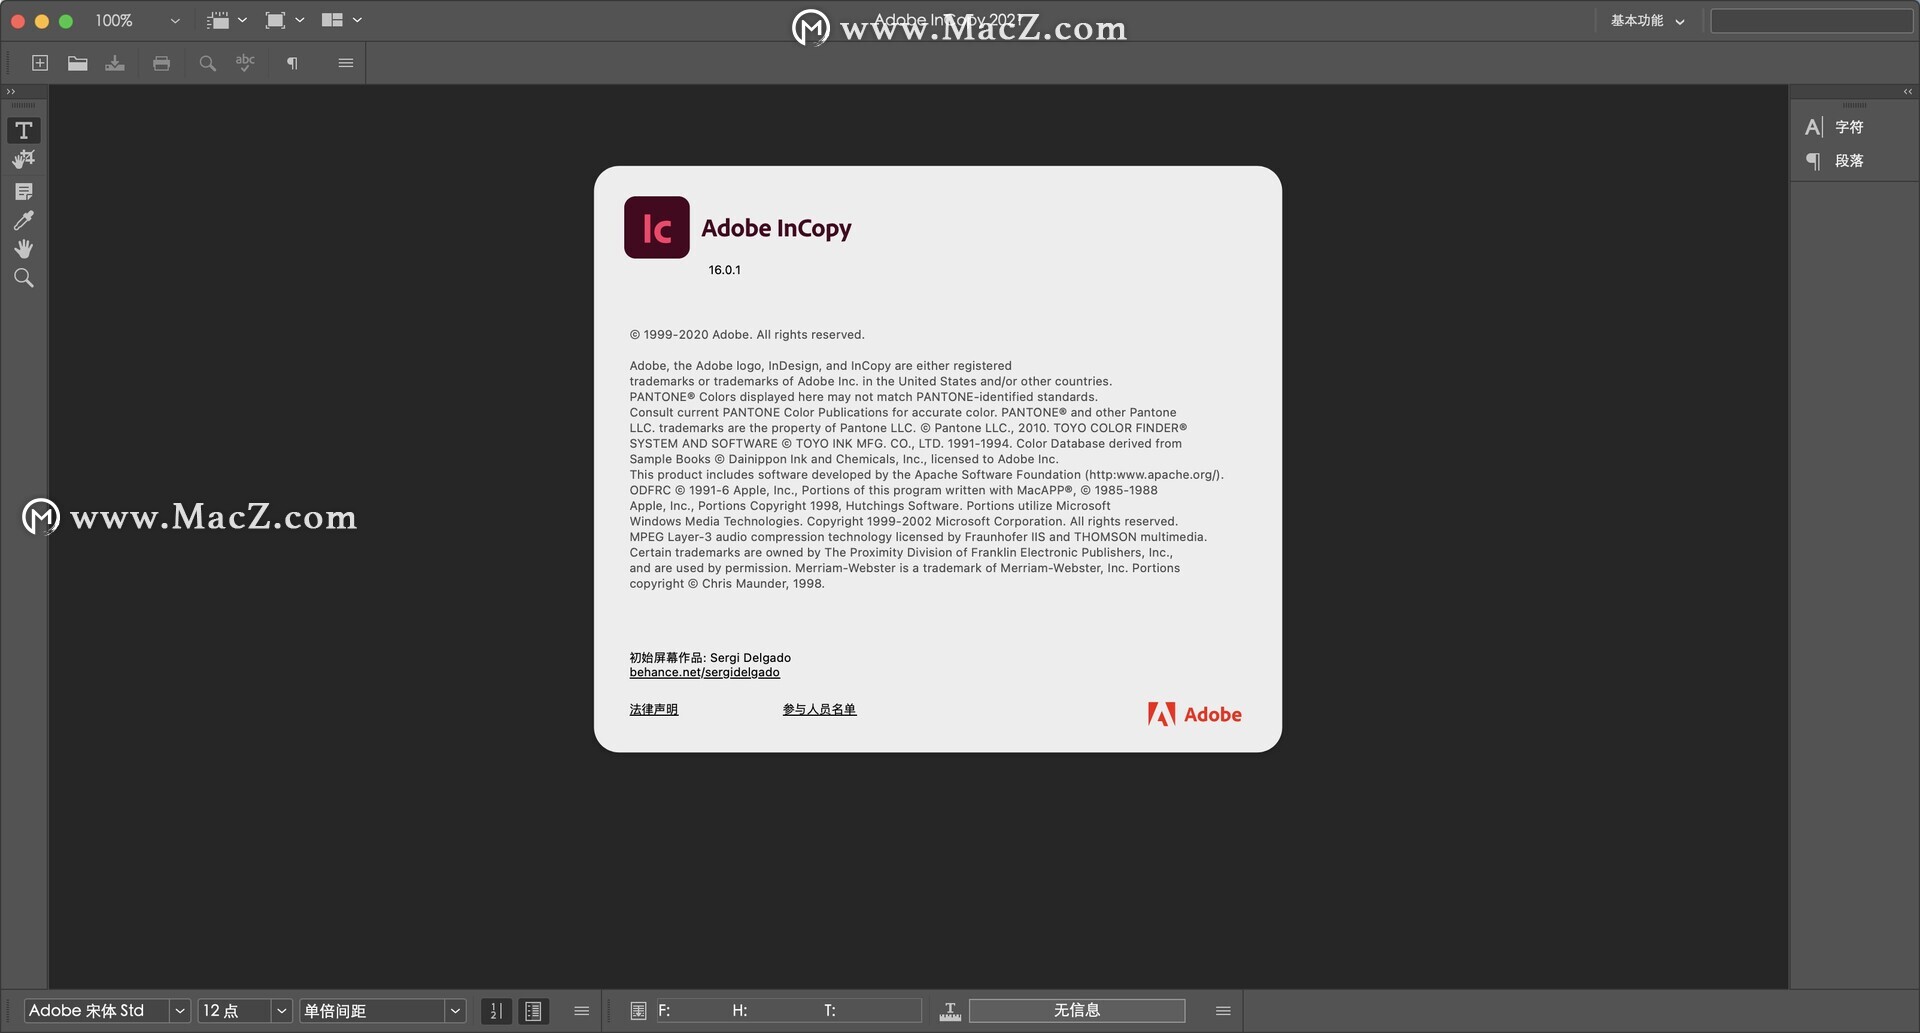Open the 单倍间距 line spacing dropdown
Screen dimensions: 1920x1033
(x=383, y=1011)
